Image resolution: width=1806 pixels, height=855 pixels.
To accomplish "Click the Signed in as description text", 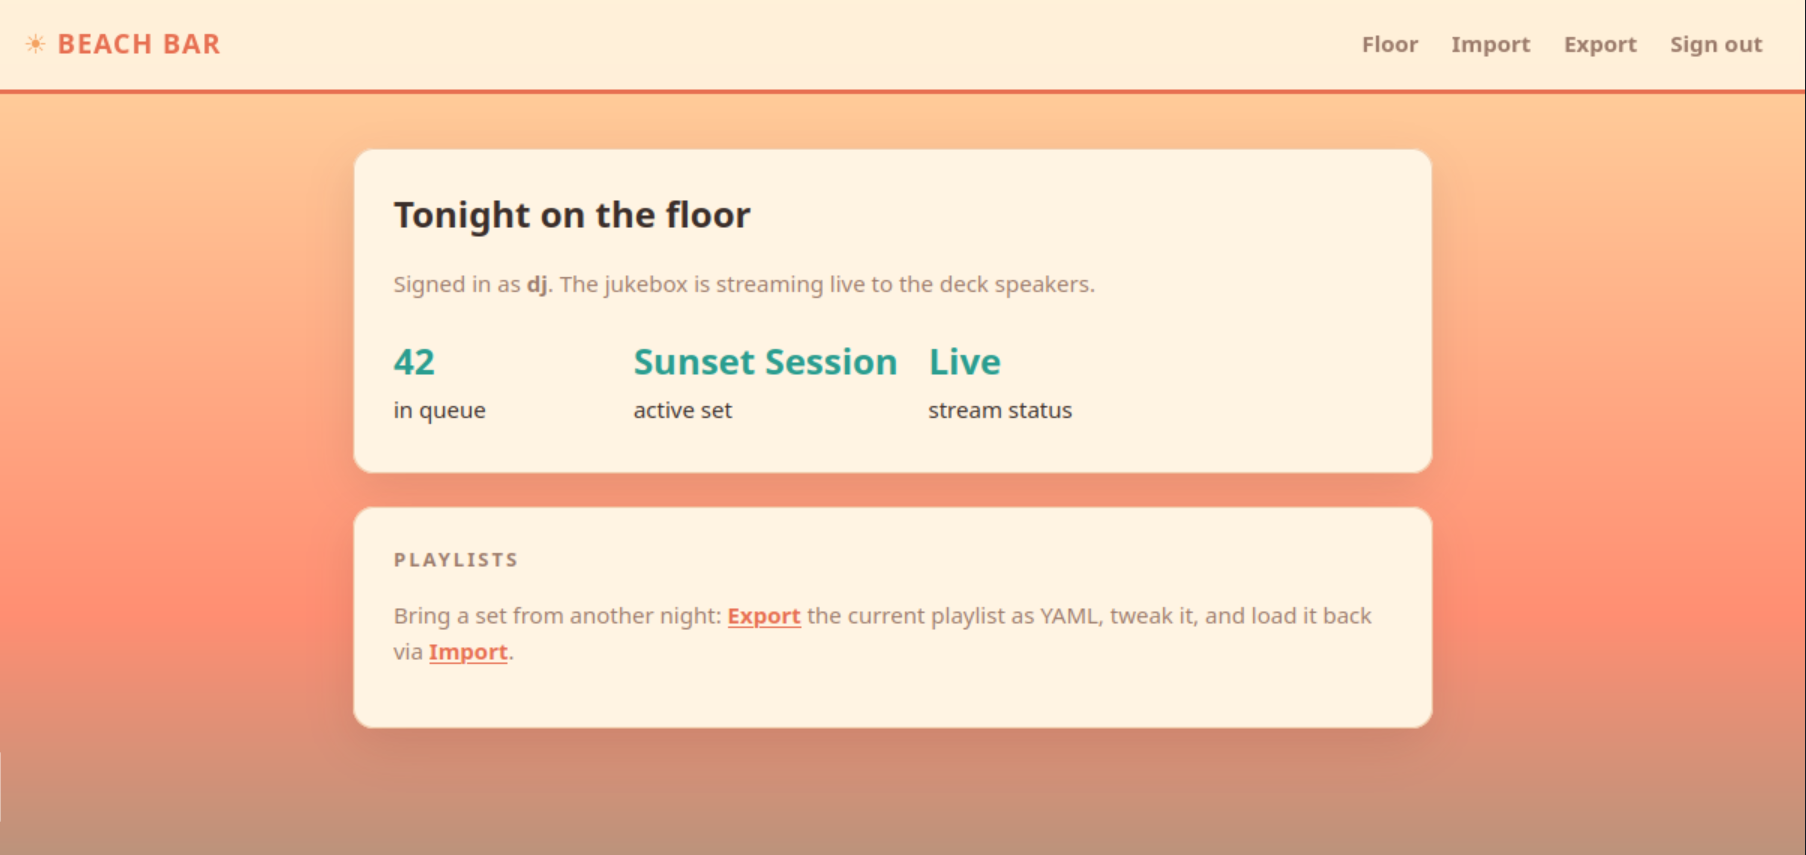I will 744,285.
